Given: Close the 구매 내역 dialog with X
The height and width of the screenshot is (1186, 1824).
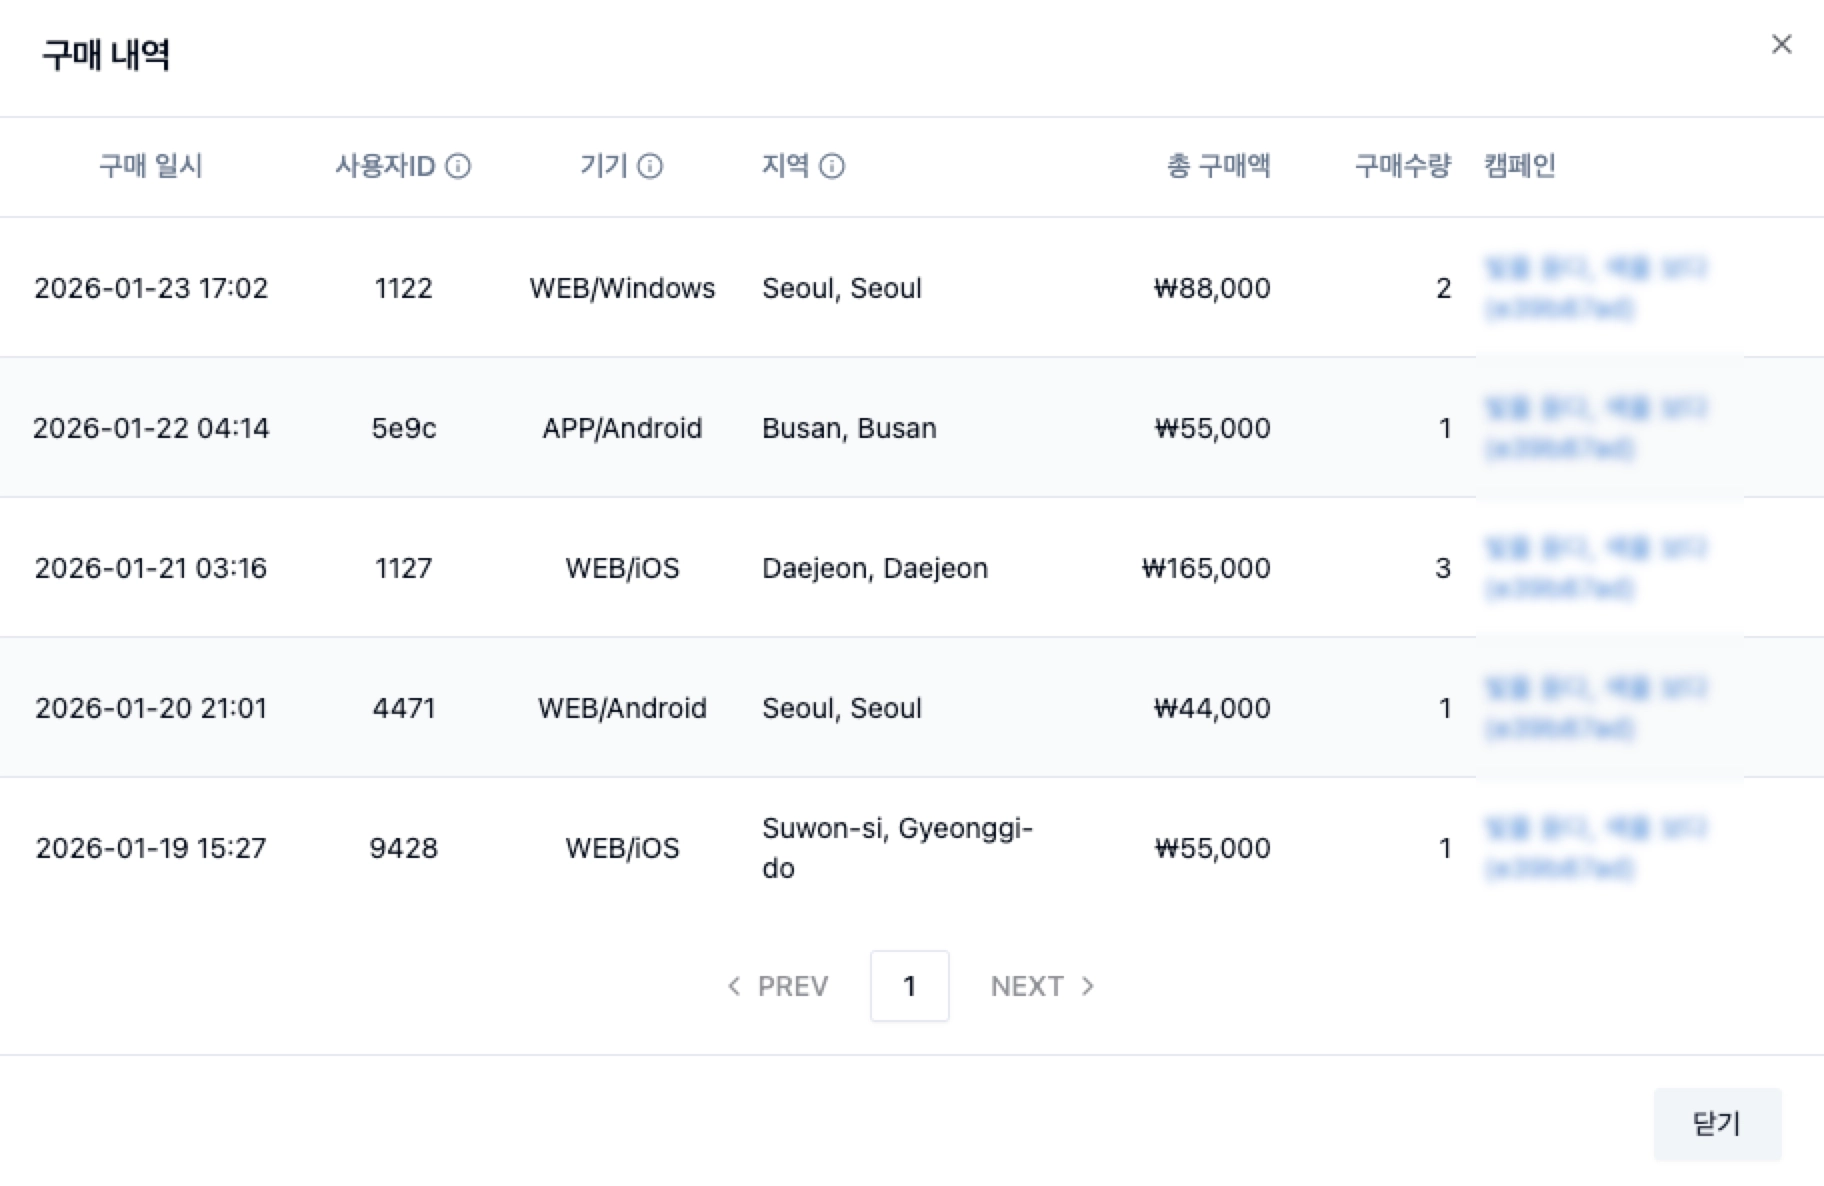Looking at the screenshot, I should pos(1781,44).
